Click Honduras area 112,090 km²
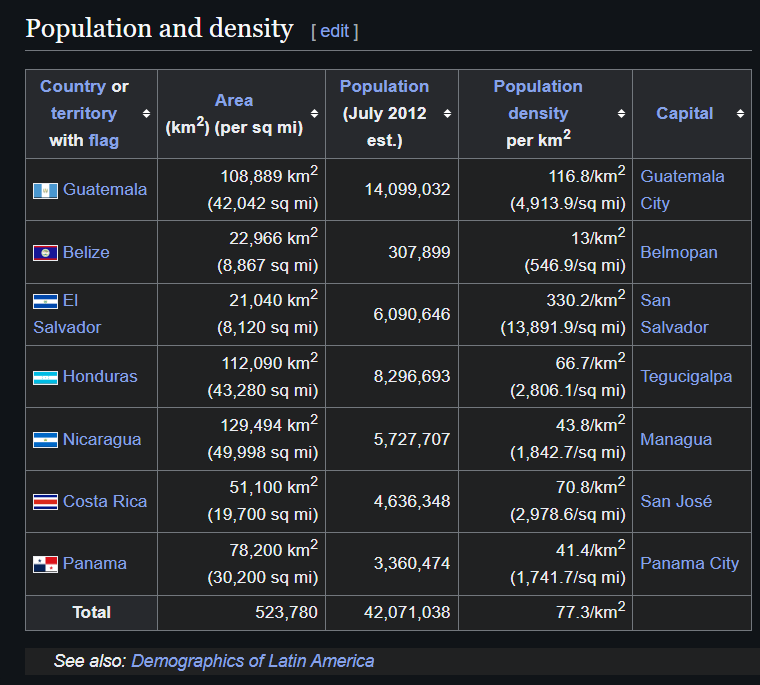Viewport: 760px width, 685px height. coord(269,362)
